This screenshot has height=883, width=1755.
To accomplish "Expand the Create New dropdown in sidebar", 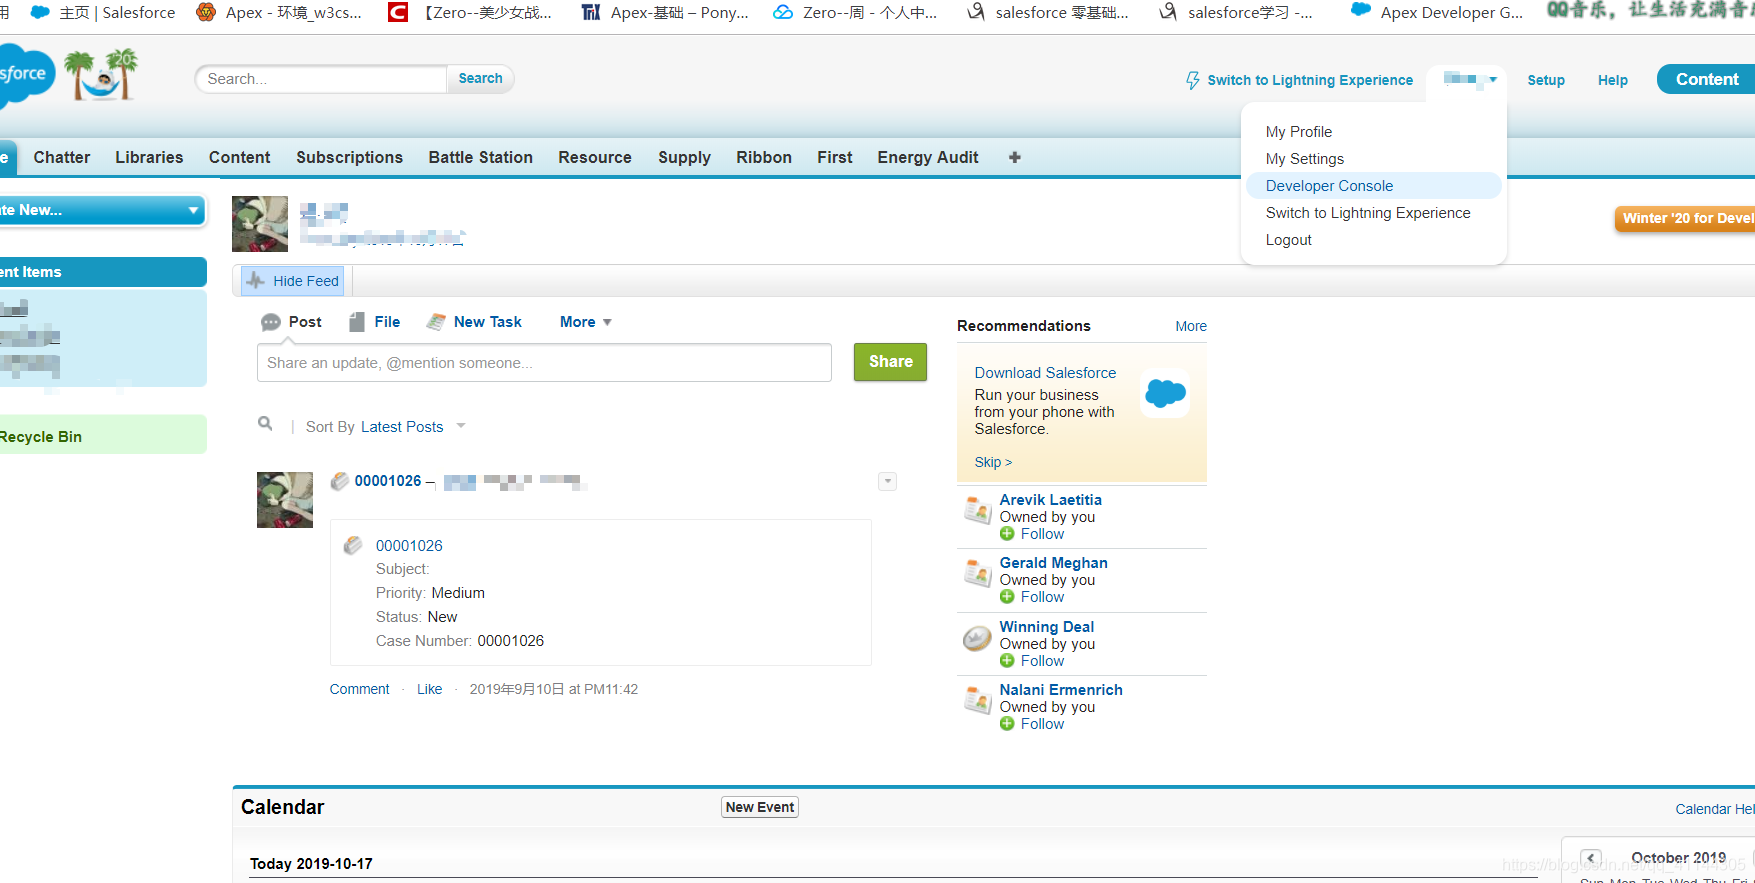I will [x=193, y=210].
